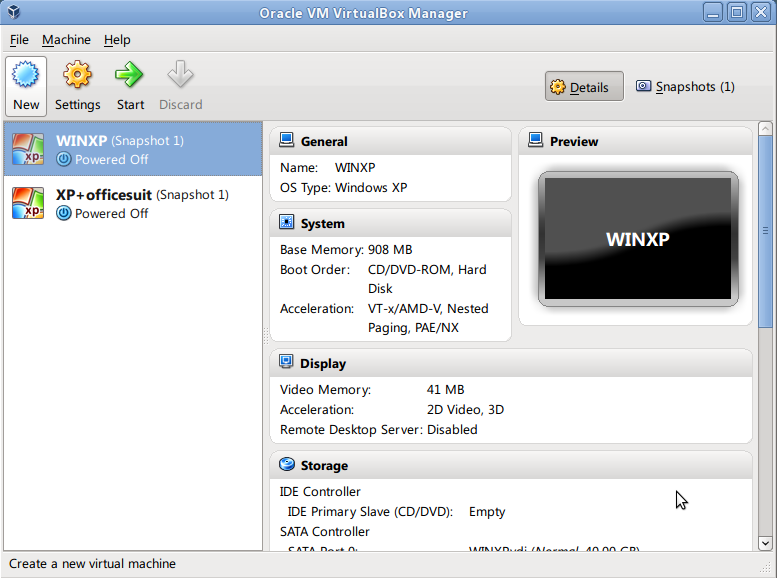The width and height of the screenshot is (777, 578).
Task: Open the System section header
Action: pos(390,223)
